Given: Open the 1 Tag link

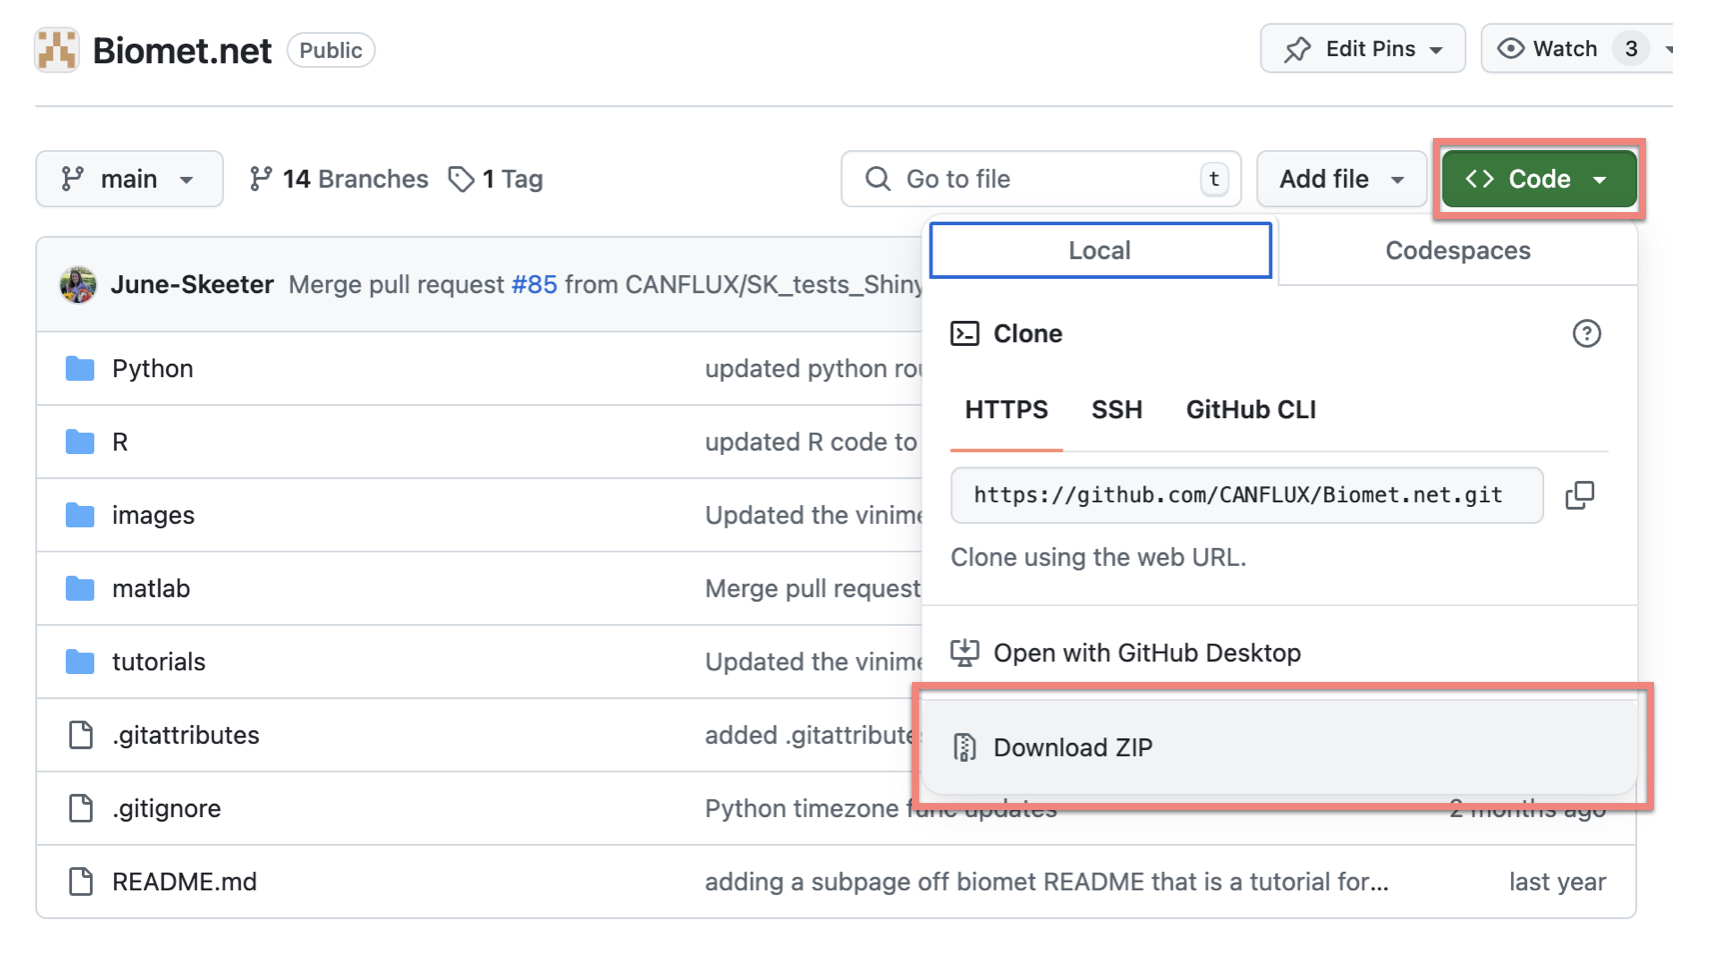Looking at the screenshot, I should pyautogui.click(x=496, y=179).
